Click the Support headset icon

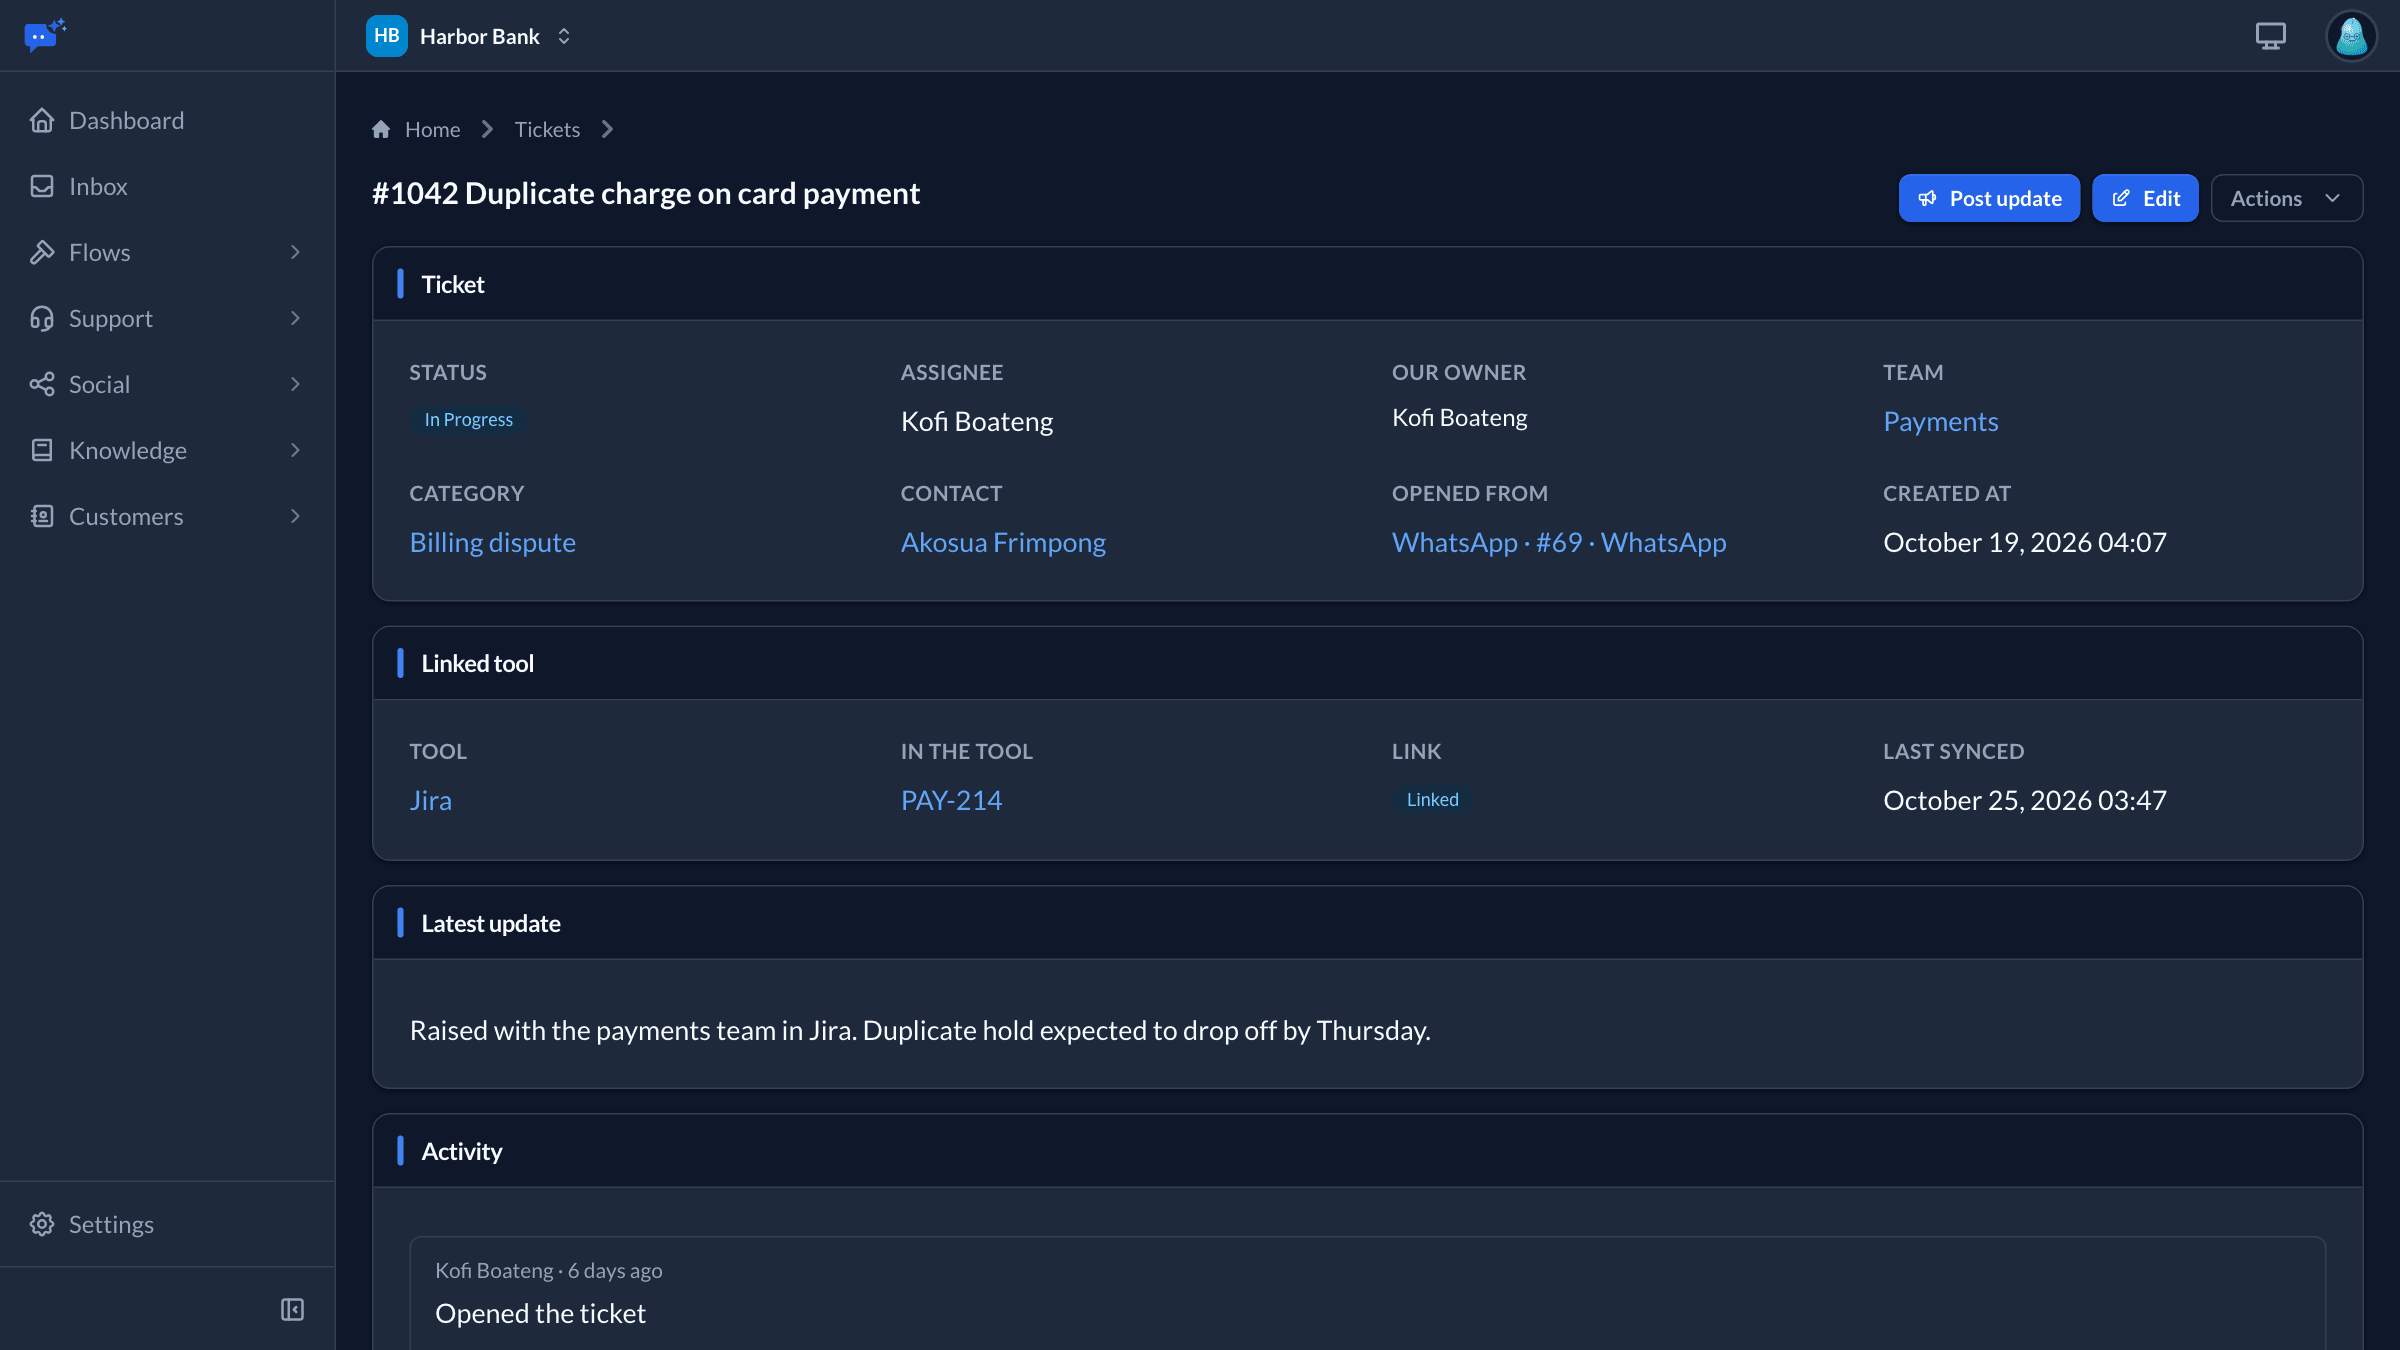coord(42,318)
